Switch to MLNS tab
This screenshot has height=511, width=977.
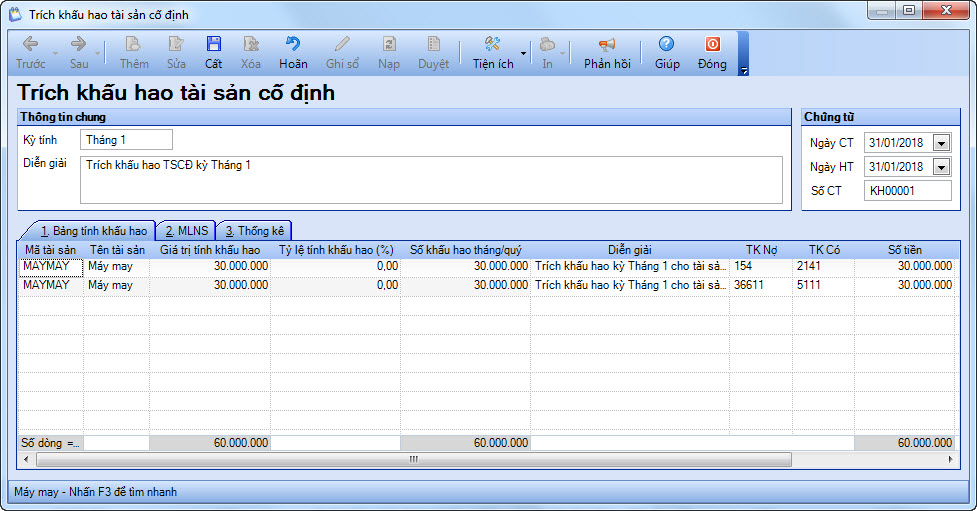tap(186, 231)
